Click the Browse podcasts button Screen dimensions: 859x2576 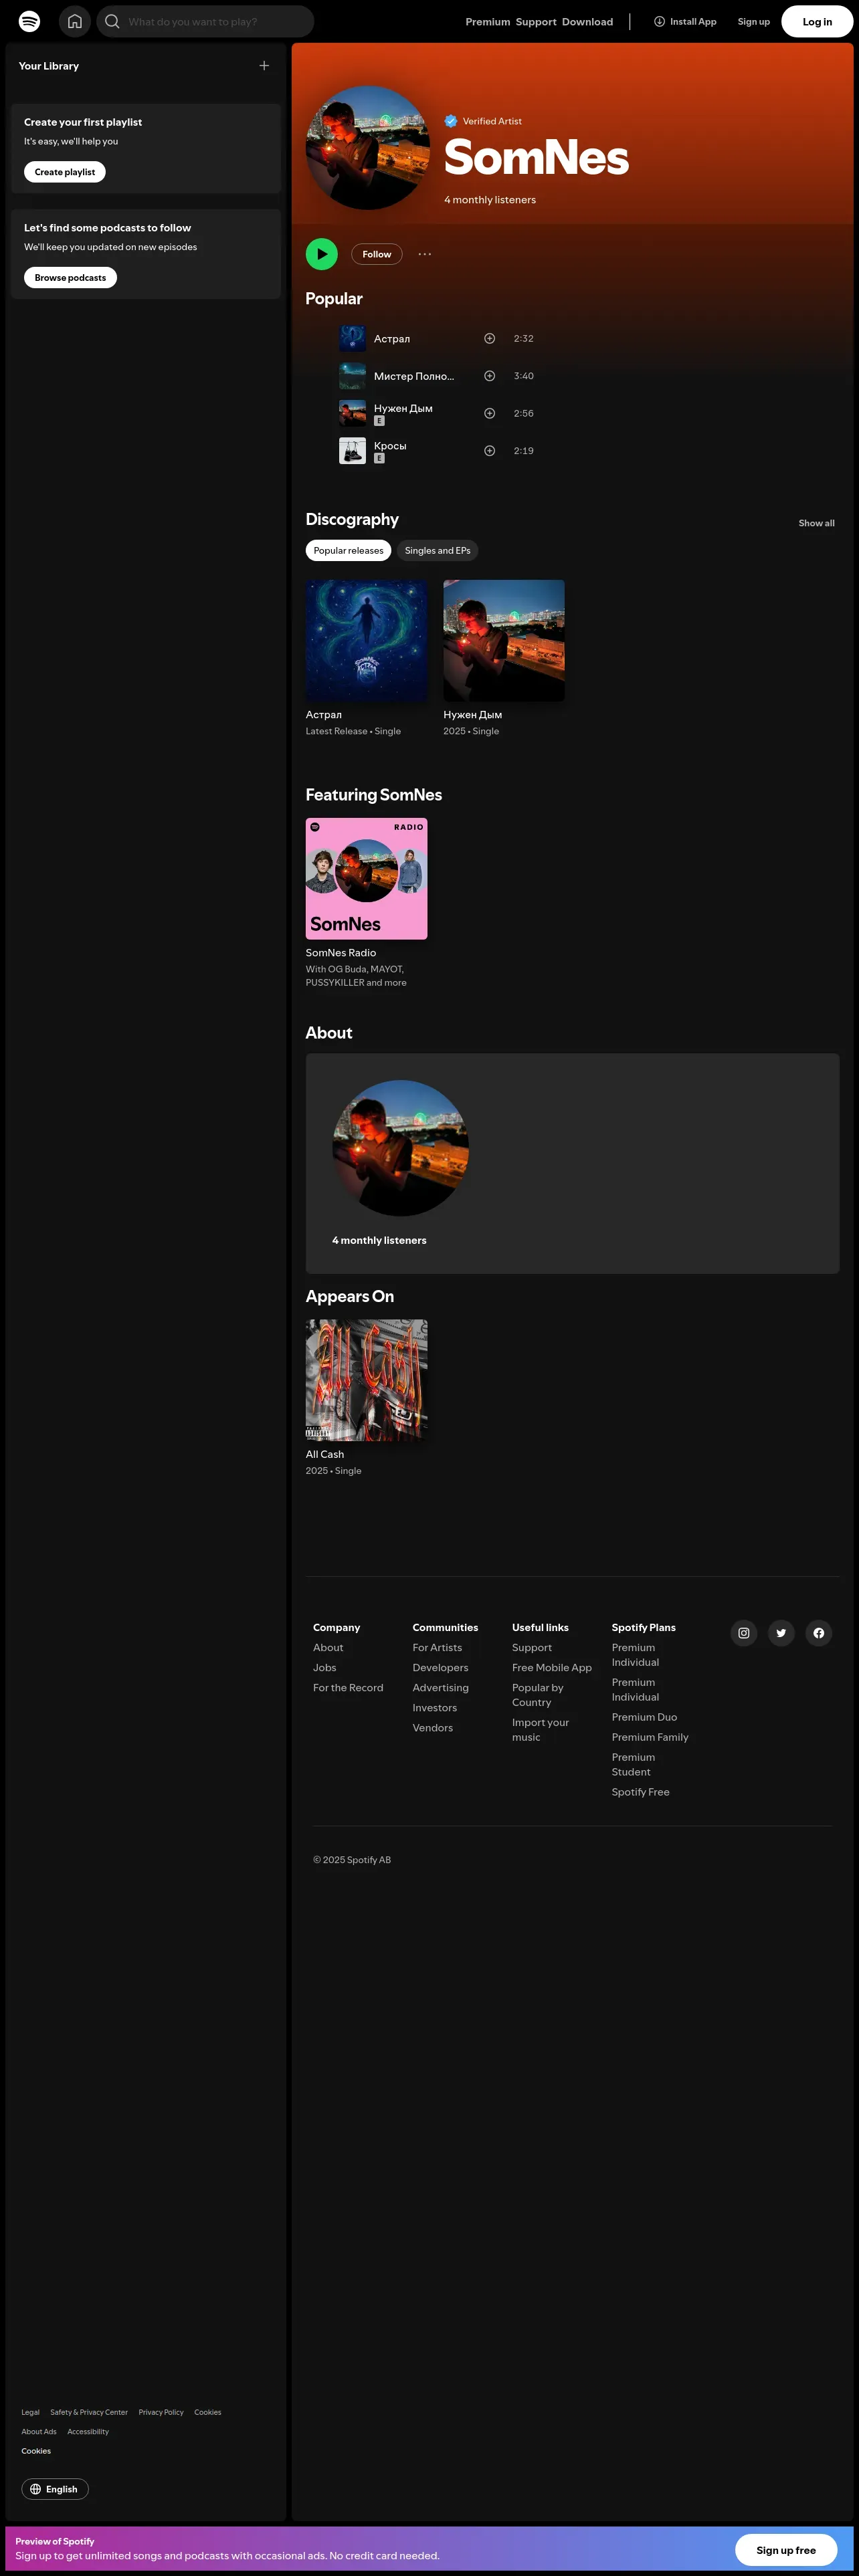pos(70,278)
